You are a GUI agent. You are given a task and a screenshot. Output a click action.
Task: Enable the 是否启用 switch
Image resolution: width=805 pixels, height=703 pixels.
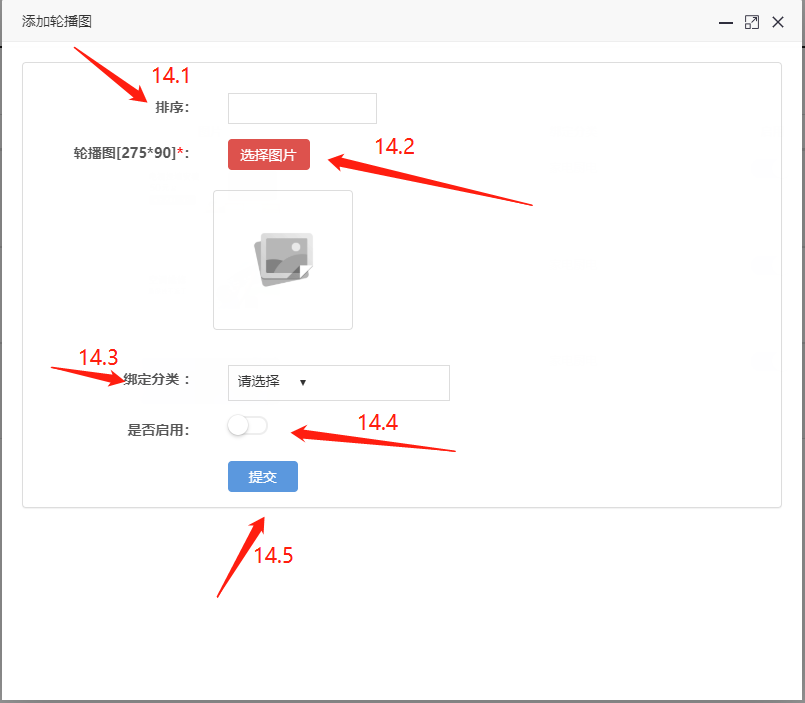pos(247,426)
